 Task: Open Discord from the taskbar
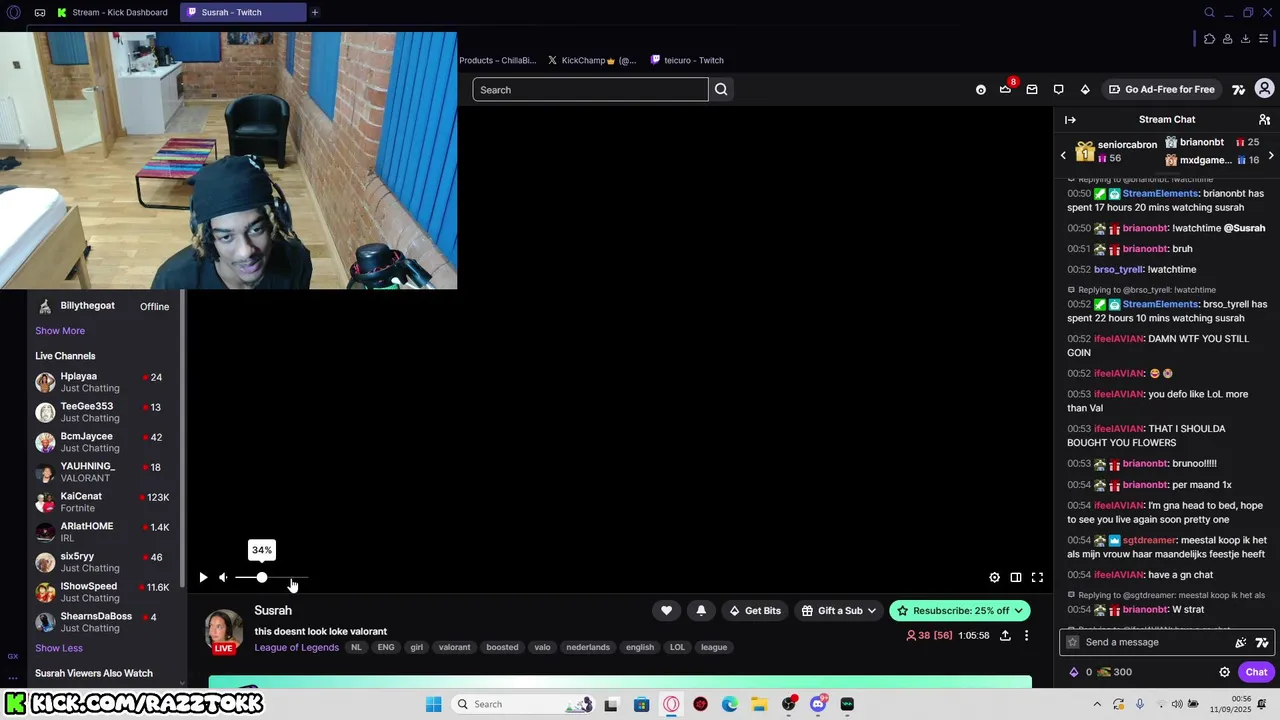coord(818,704)
